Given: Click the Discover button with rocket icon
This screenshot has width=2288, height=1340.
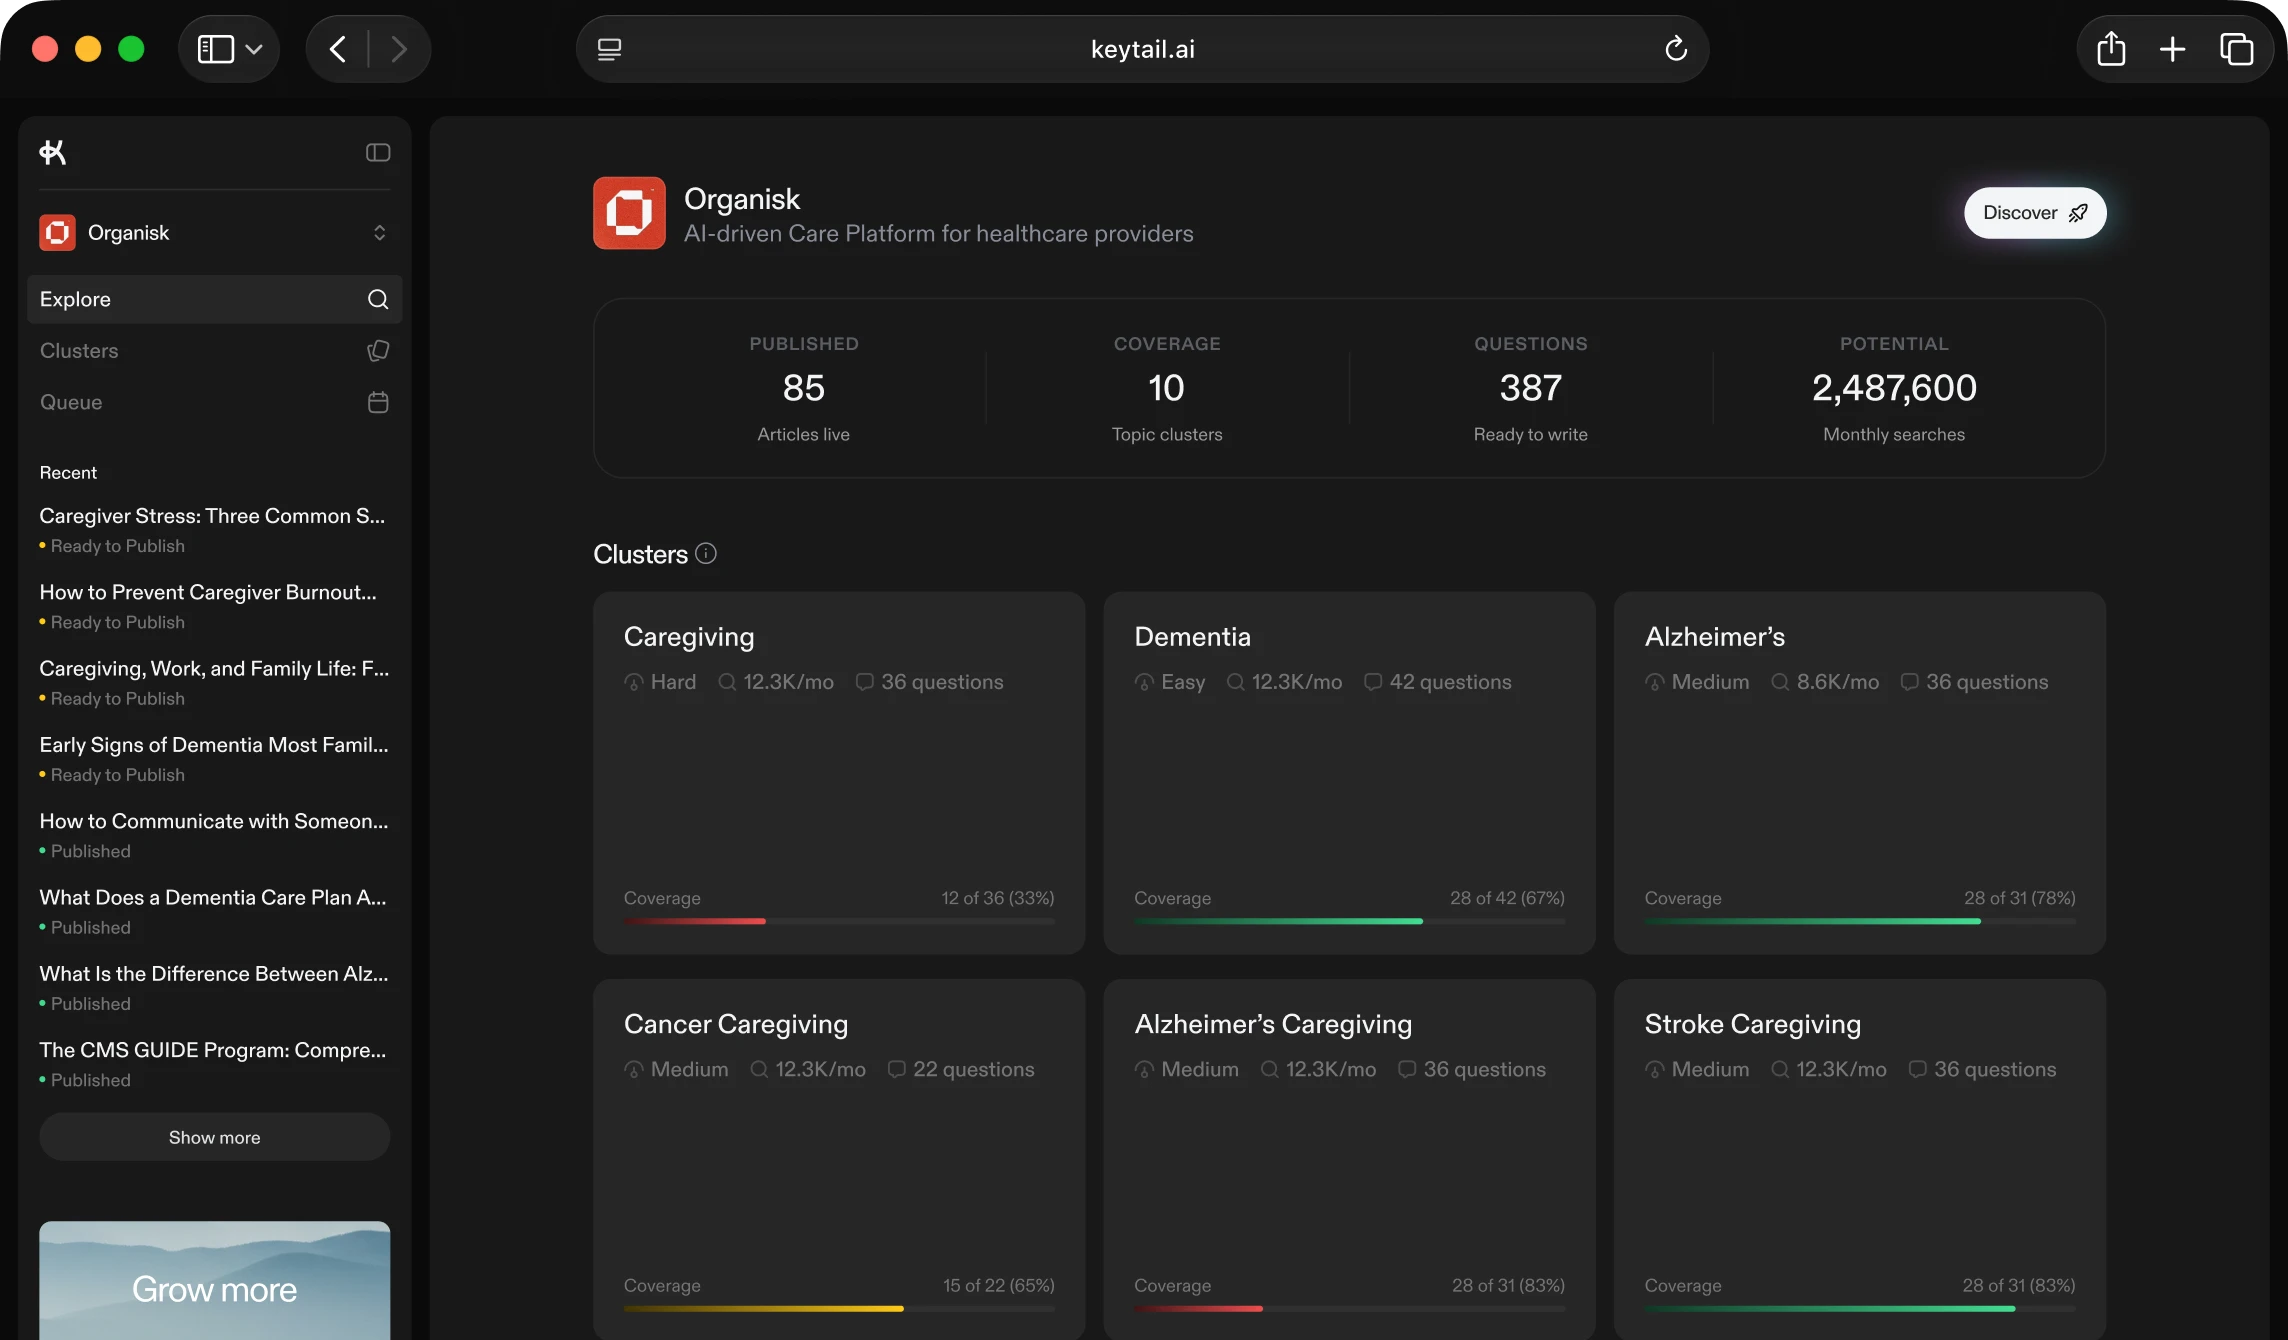Looking at the screenshot, I should 2034,212.
